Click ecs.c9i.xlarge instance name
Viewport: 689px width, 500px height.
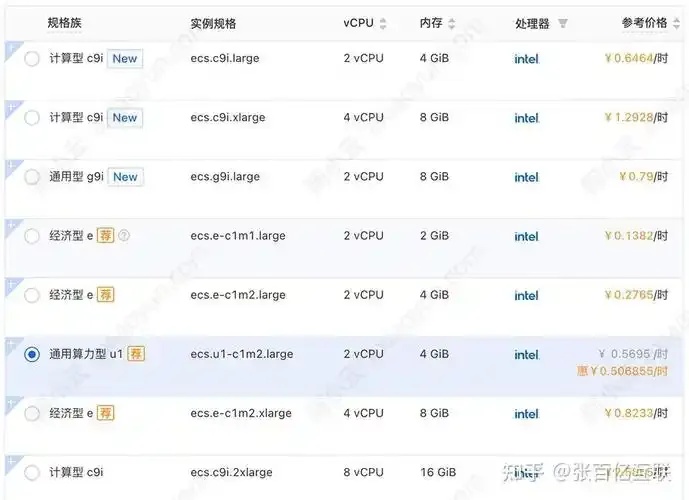[228, 118]
